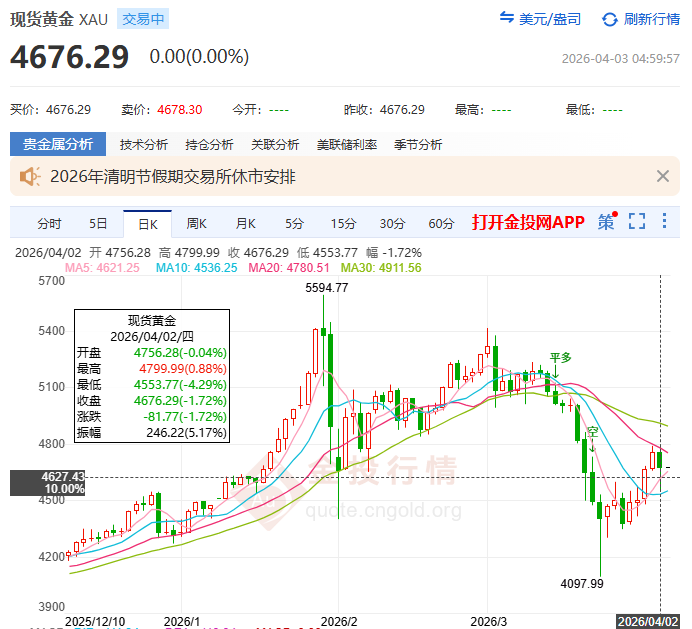692x629 pixels.
Task: Click the 刷新行情 refresh icon
Action: pos(609,19)
